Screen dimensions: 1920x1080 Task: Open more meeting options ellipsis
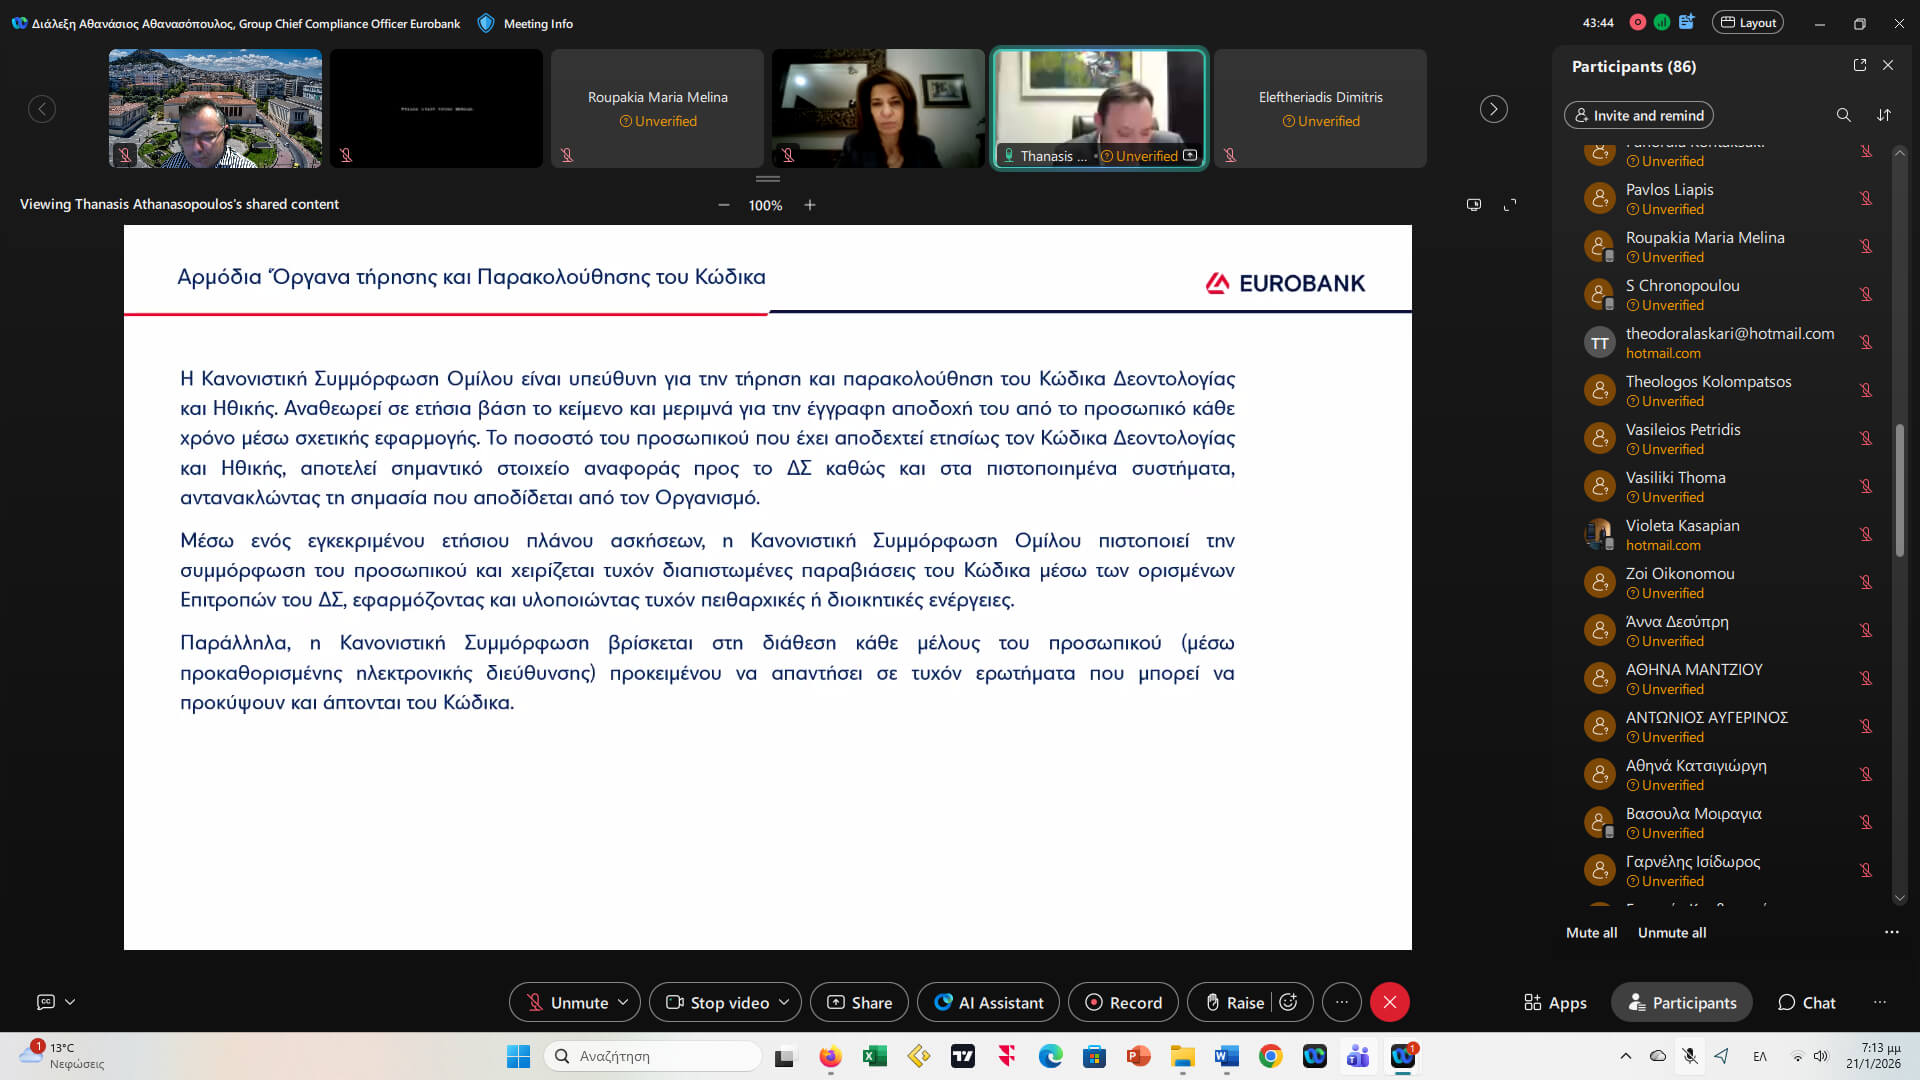pyautogui.click(x=1342, y=1002)
